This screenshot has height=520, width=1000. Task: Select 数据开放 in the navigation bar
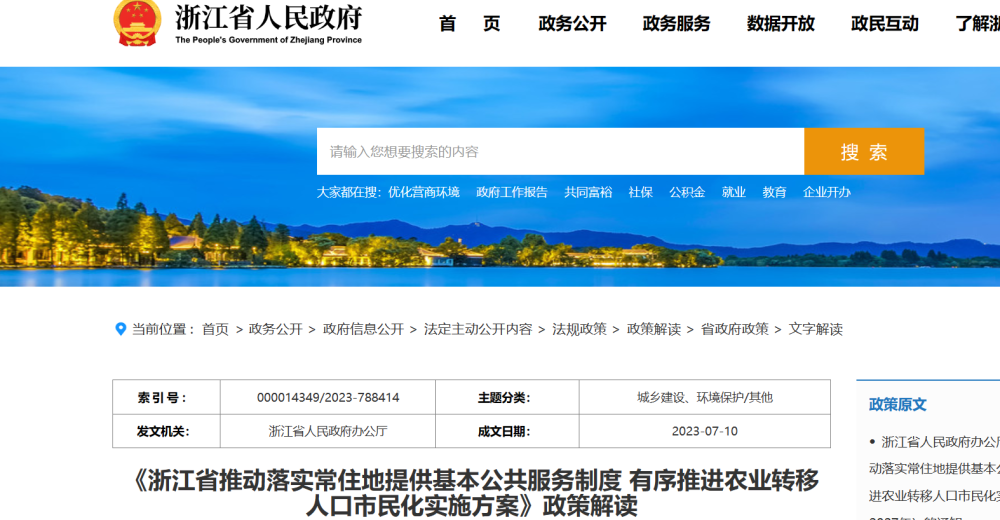[x=780, y=24]
